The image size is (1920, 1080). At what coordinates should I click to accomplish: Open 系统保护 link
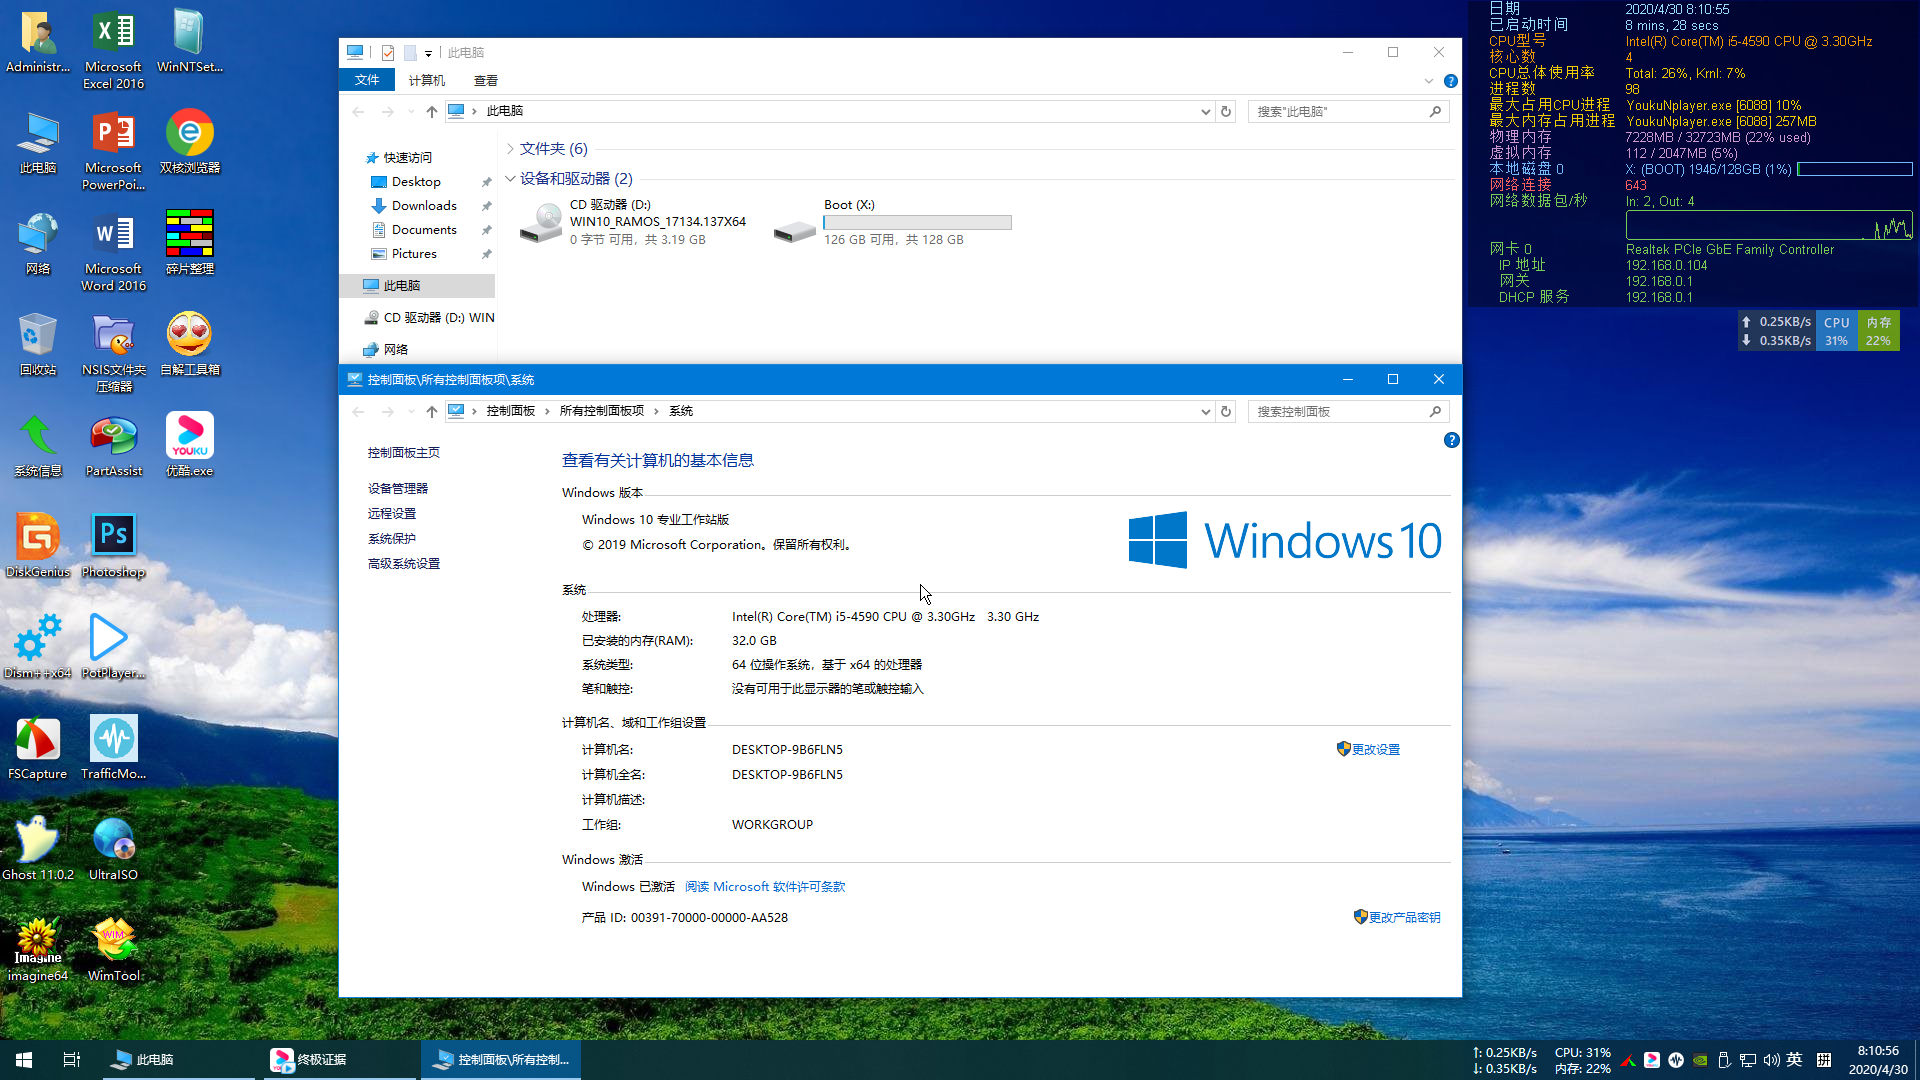pos(391,538)
